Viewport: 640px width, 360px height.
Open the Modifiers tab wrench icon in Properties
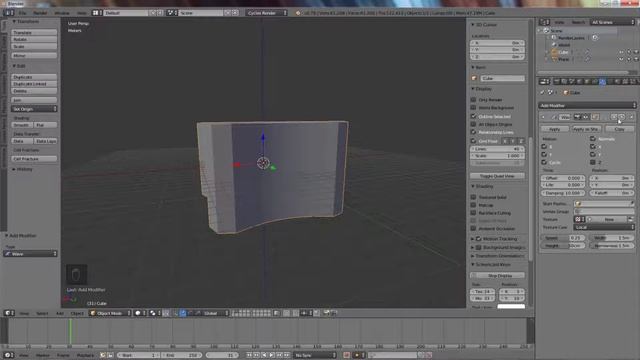click(x=602, y=82)
